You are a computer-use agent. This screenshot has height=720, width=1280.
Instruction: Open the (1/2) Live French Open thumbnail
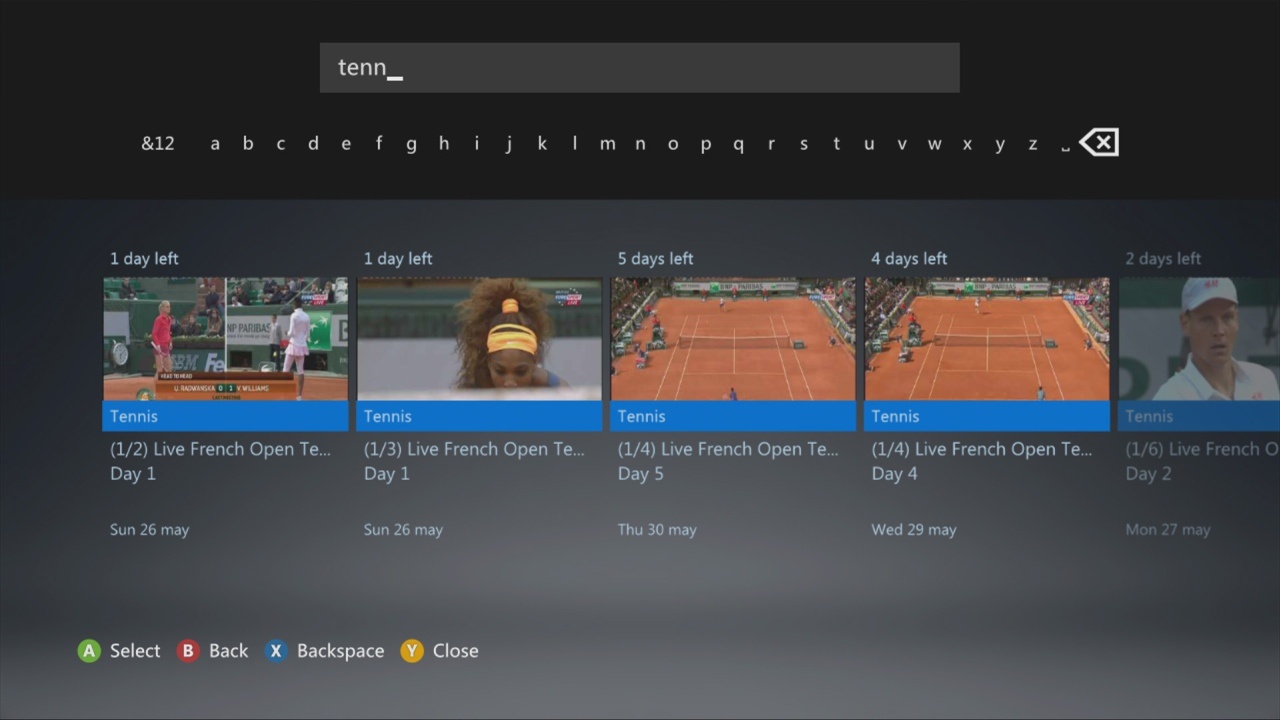226,339
